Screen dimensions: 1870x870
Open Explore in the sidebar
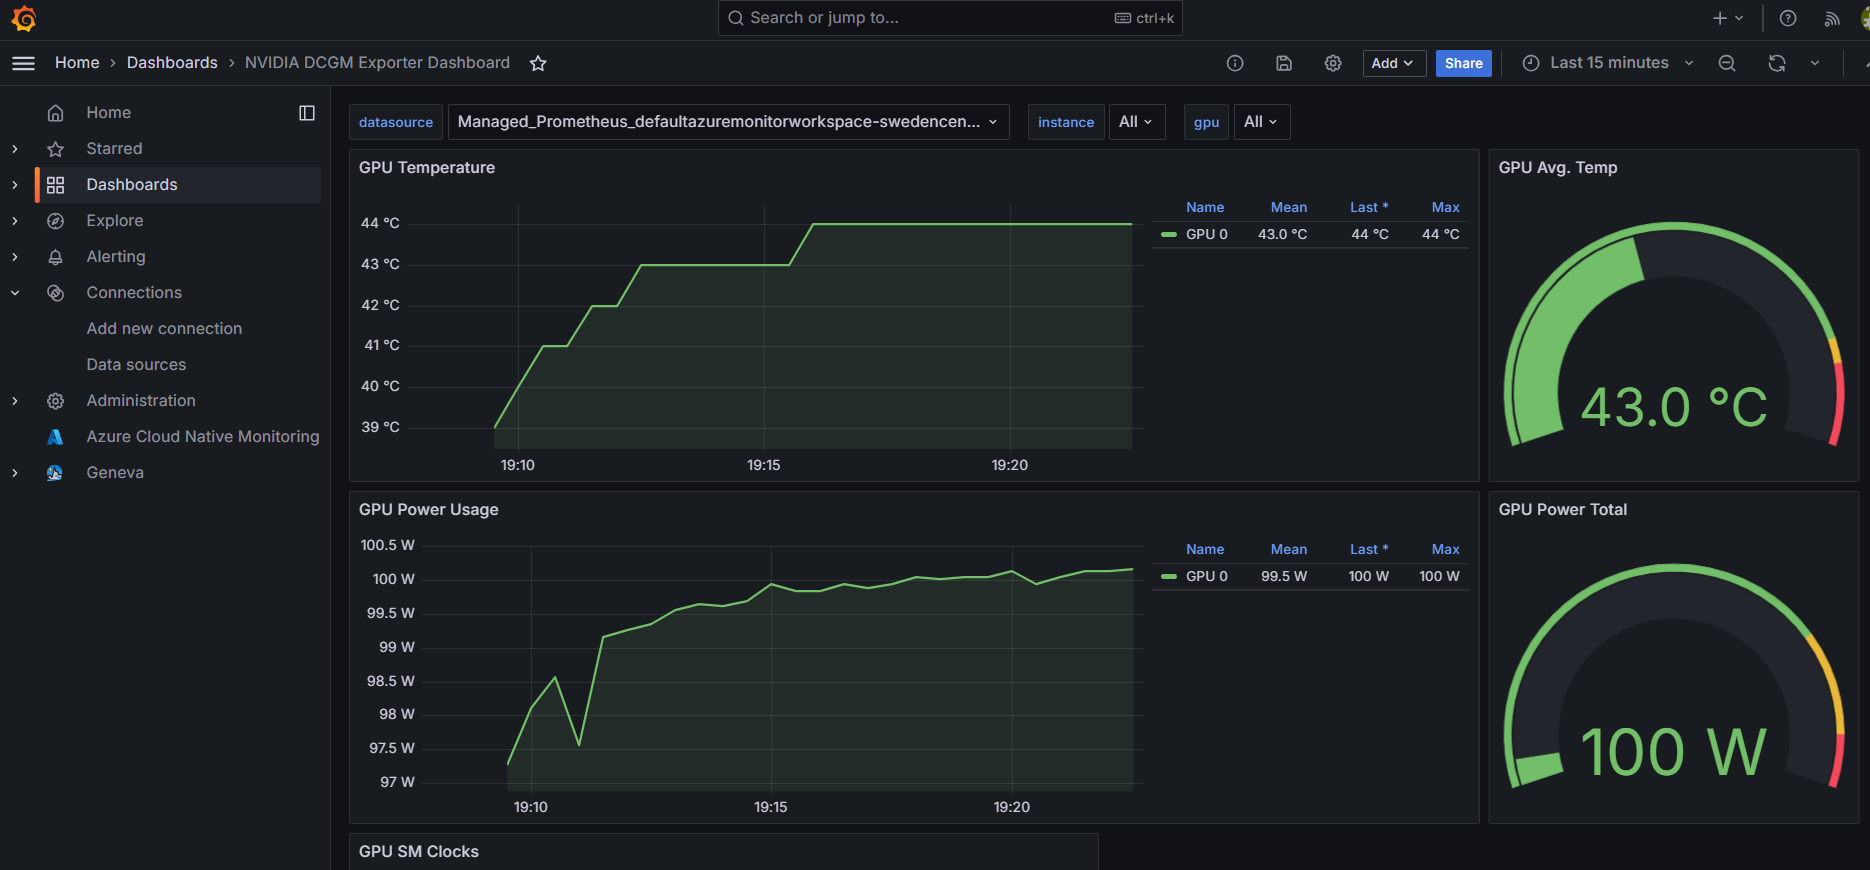tap(115, 221)
